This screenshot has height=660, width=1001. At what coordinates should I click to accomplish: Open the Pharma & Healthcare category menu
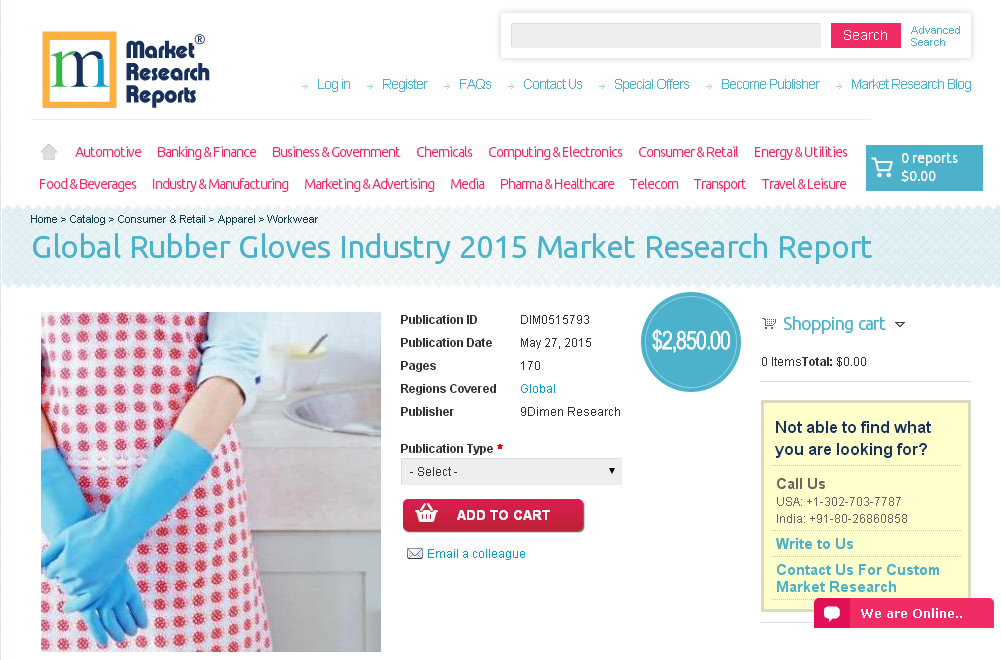click(x=557, y=184)
